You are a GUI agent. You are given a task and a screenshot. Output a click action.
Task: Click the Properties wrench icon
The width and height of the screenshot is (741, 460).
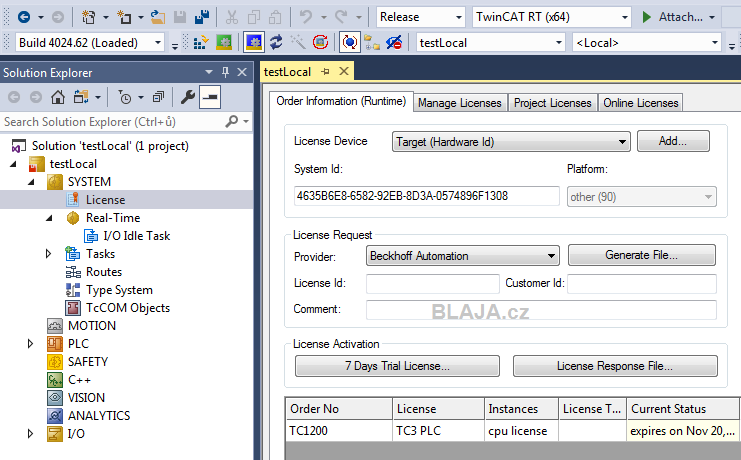(188, 97)
